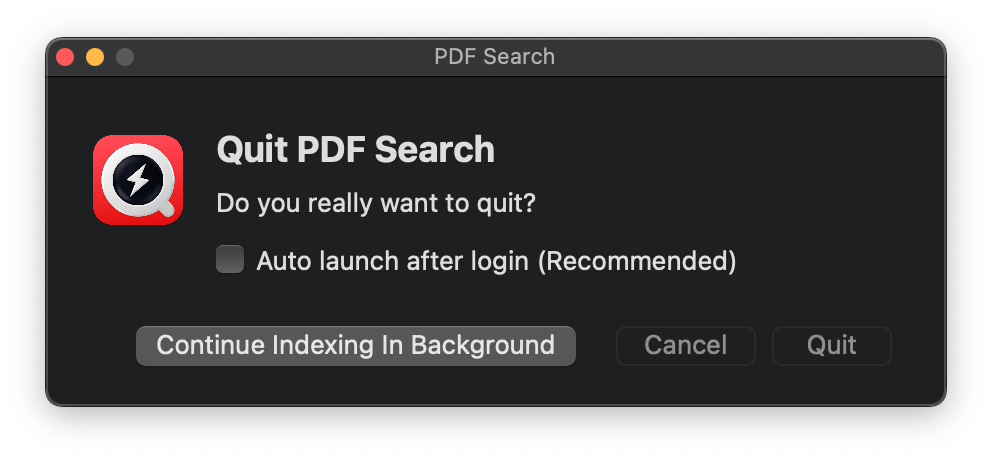This screenshot has width=992, height=460.
Task: Click the magnifying glass handle on app icon
Action: click(x=165, y=207)
